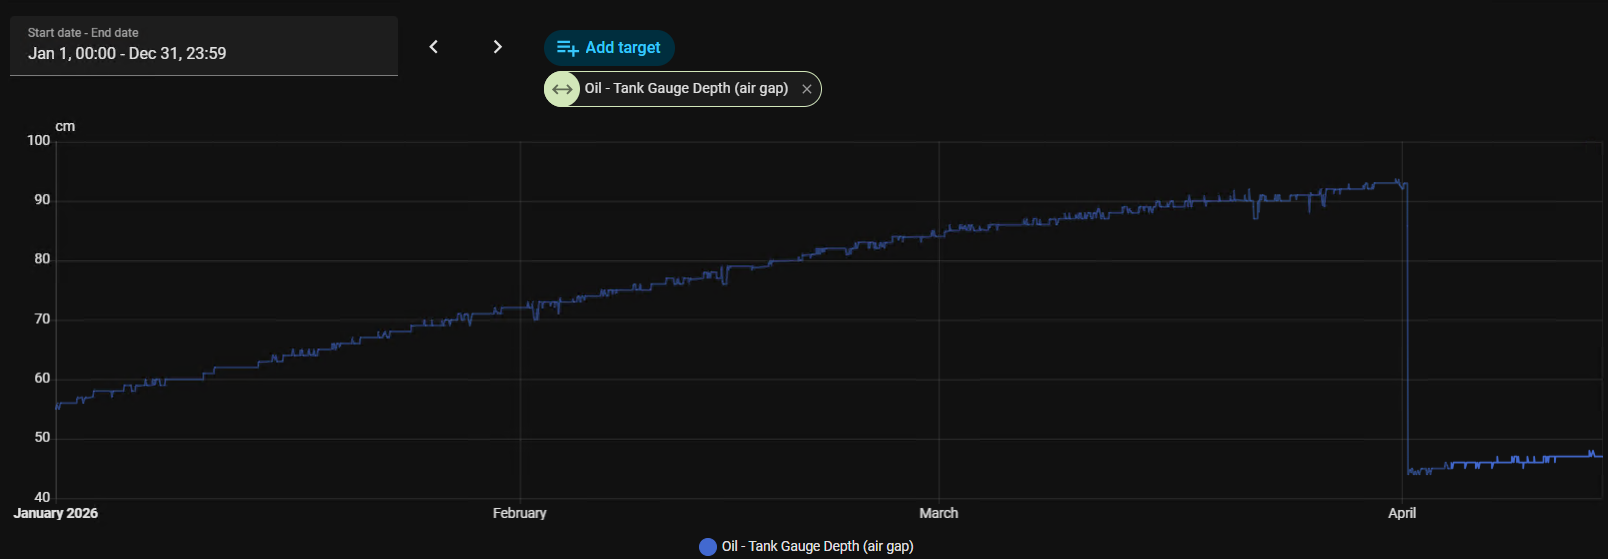Click the blue legend color dot
Viewport: 1608px width, 559px height.
click(x=708, y=546)
